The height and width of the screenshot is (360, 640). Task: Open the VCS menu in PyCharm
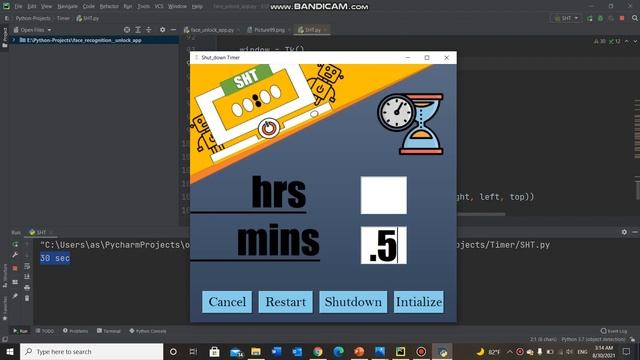click(159, 7)
